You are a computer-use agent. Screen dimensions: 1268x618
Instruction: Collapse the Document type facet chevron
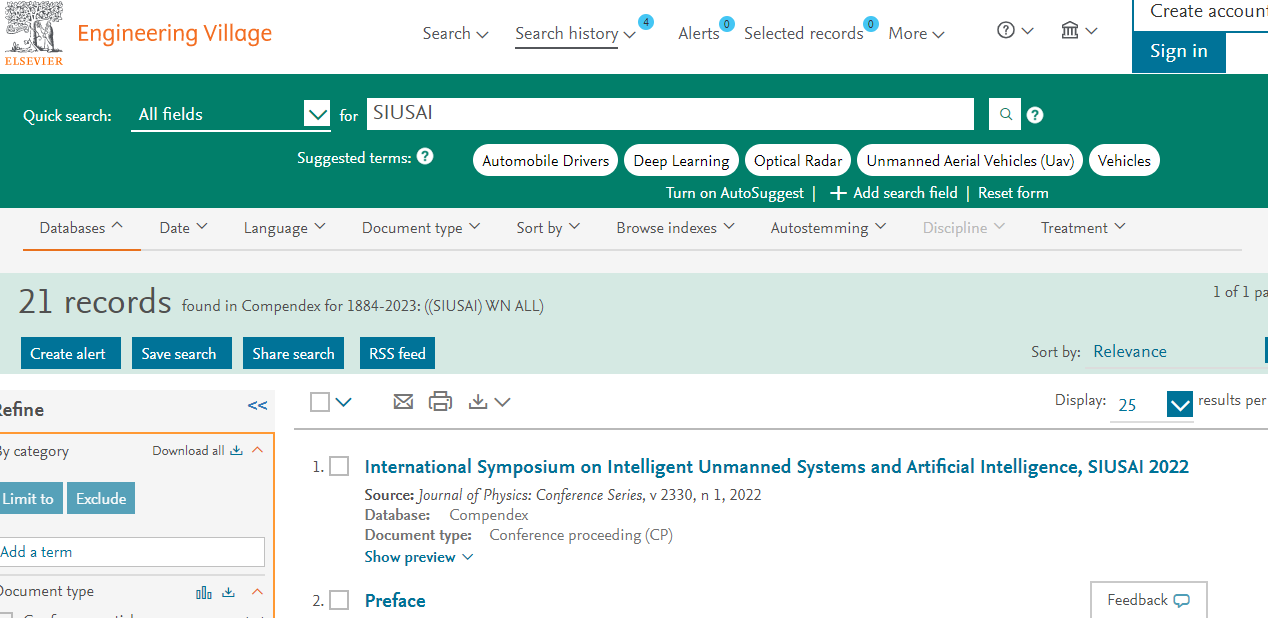(258, 592)
